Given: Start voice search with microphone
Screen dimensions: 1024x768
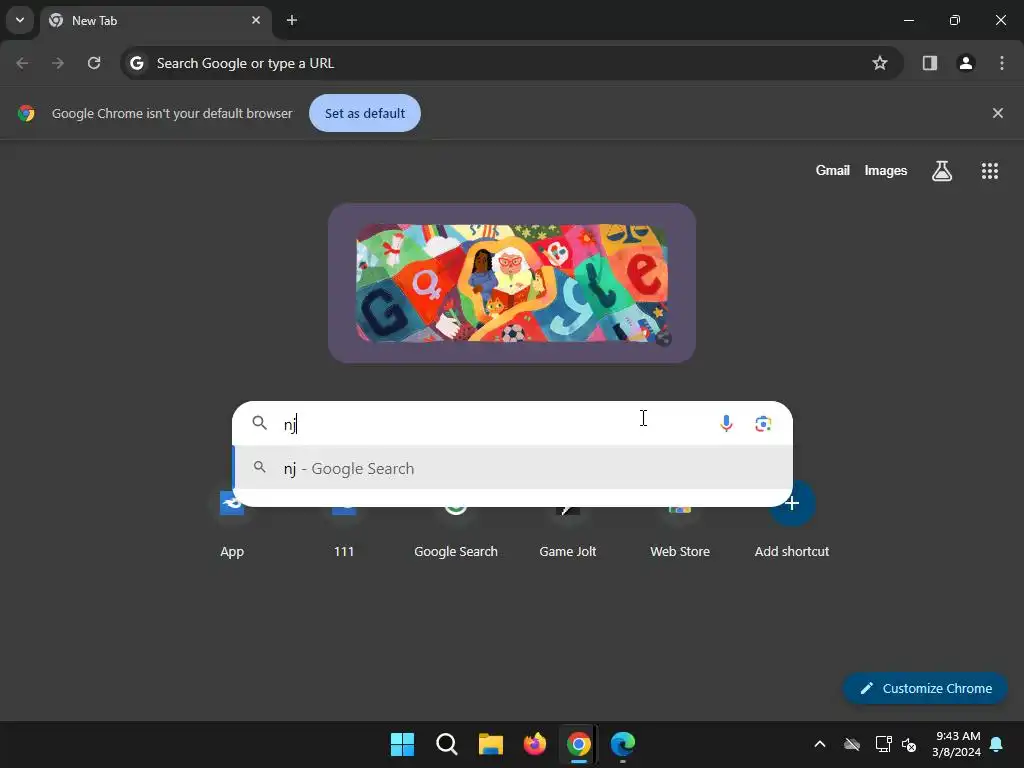Looking at the screenshot, I should (726, 424).
